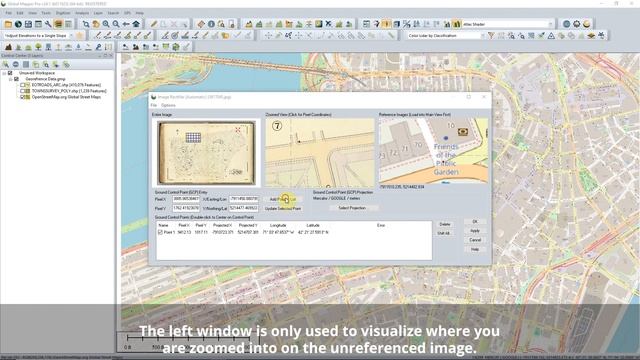This screenshot has height=360, width=640.
Task: Click the Zoom In magnifier
Action: pyautogui.click(x=106, y=24)
